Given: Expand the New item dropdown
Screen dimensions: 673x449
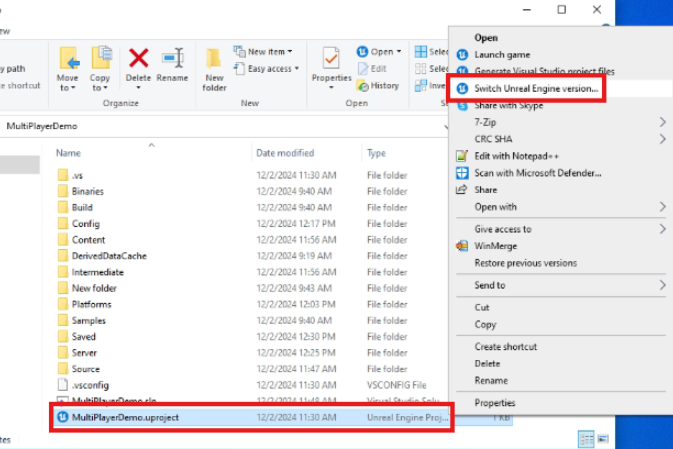Looking at the screenshot, I should pyautogui.click(x=264, y=52).
